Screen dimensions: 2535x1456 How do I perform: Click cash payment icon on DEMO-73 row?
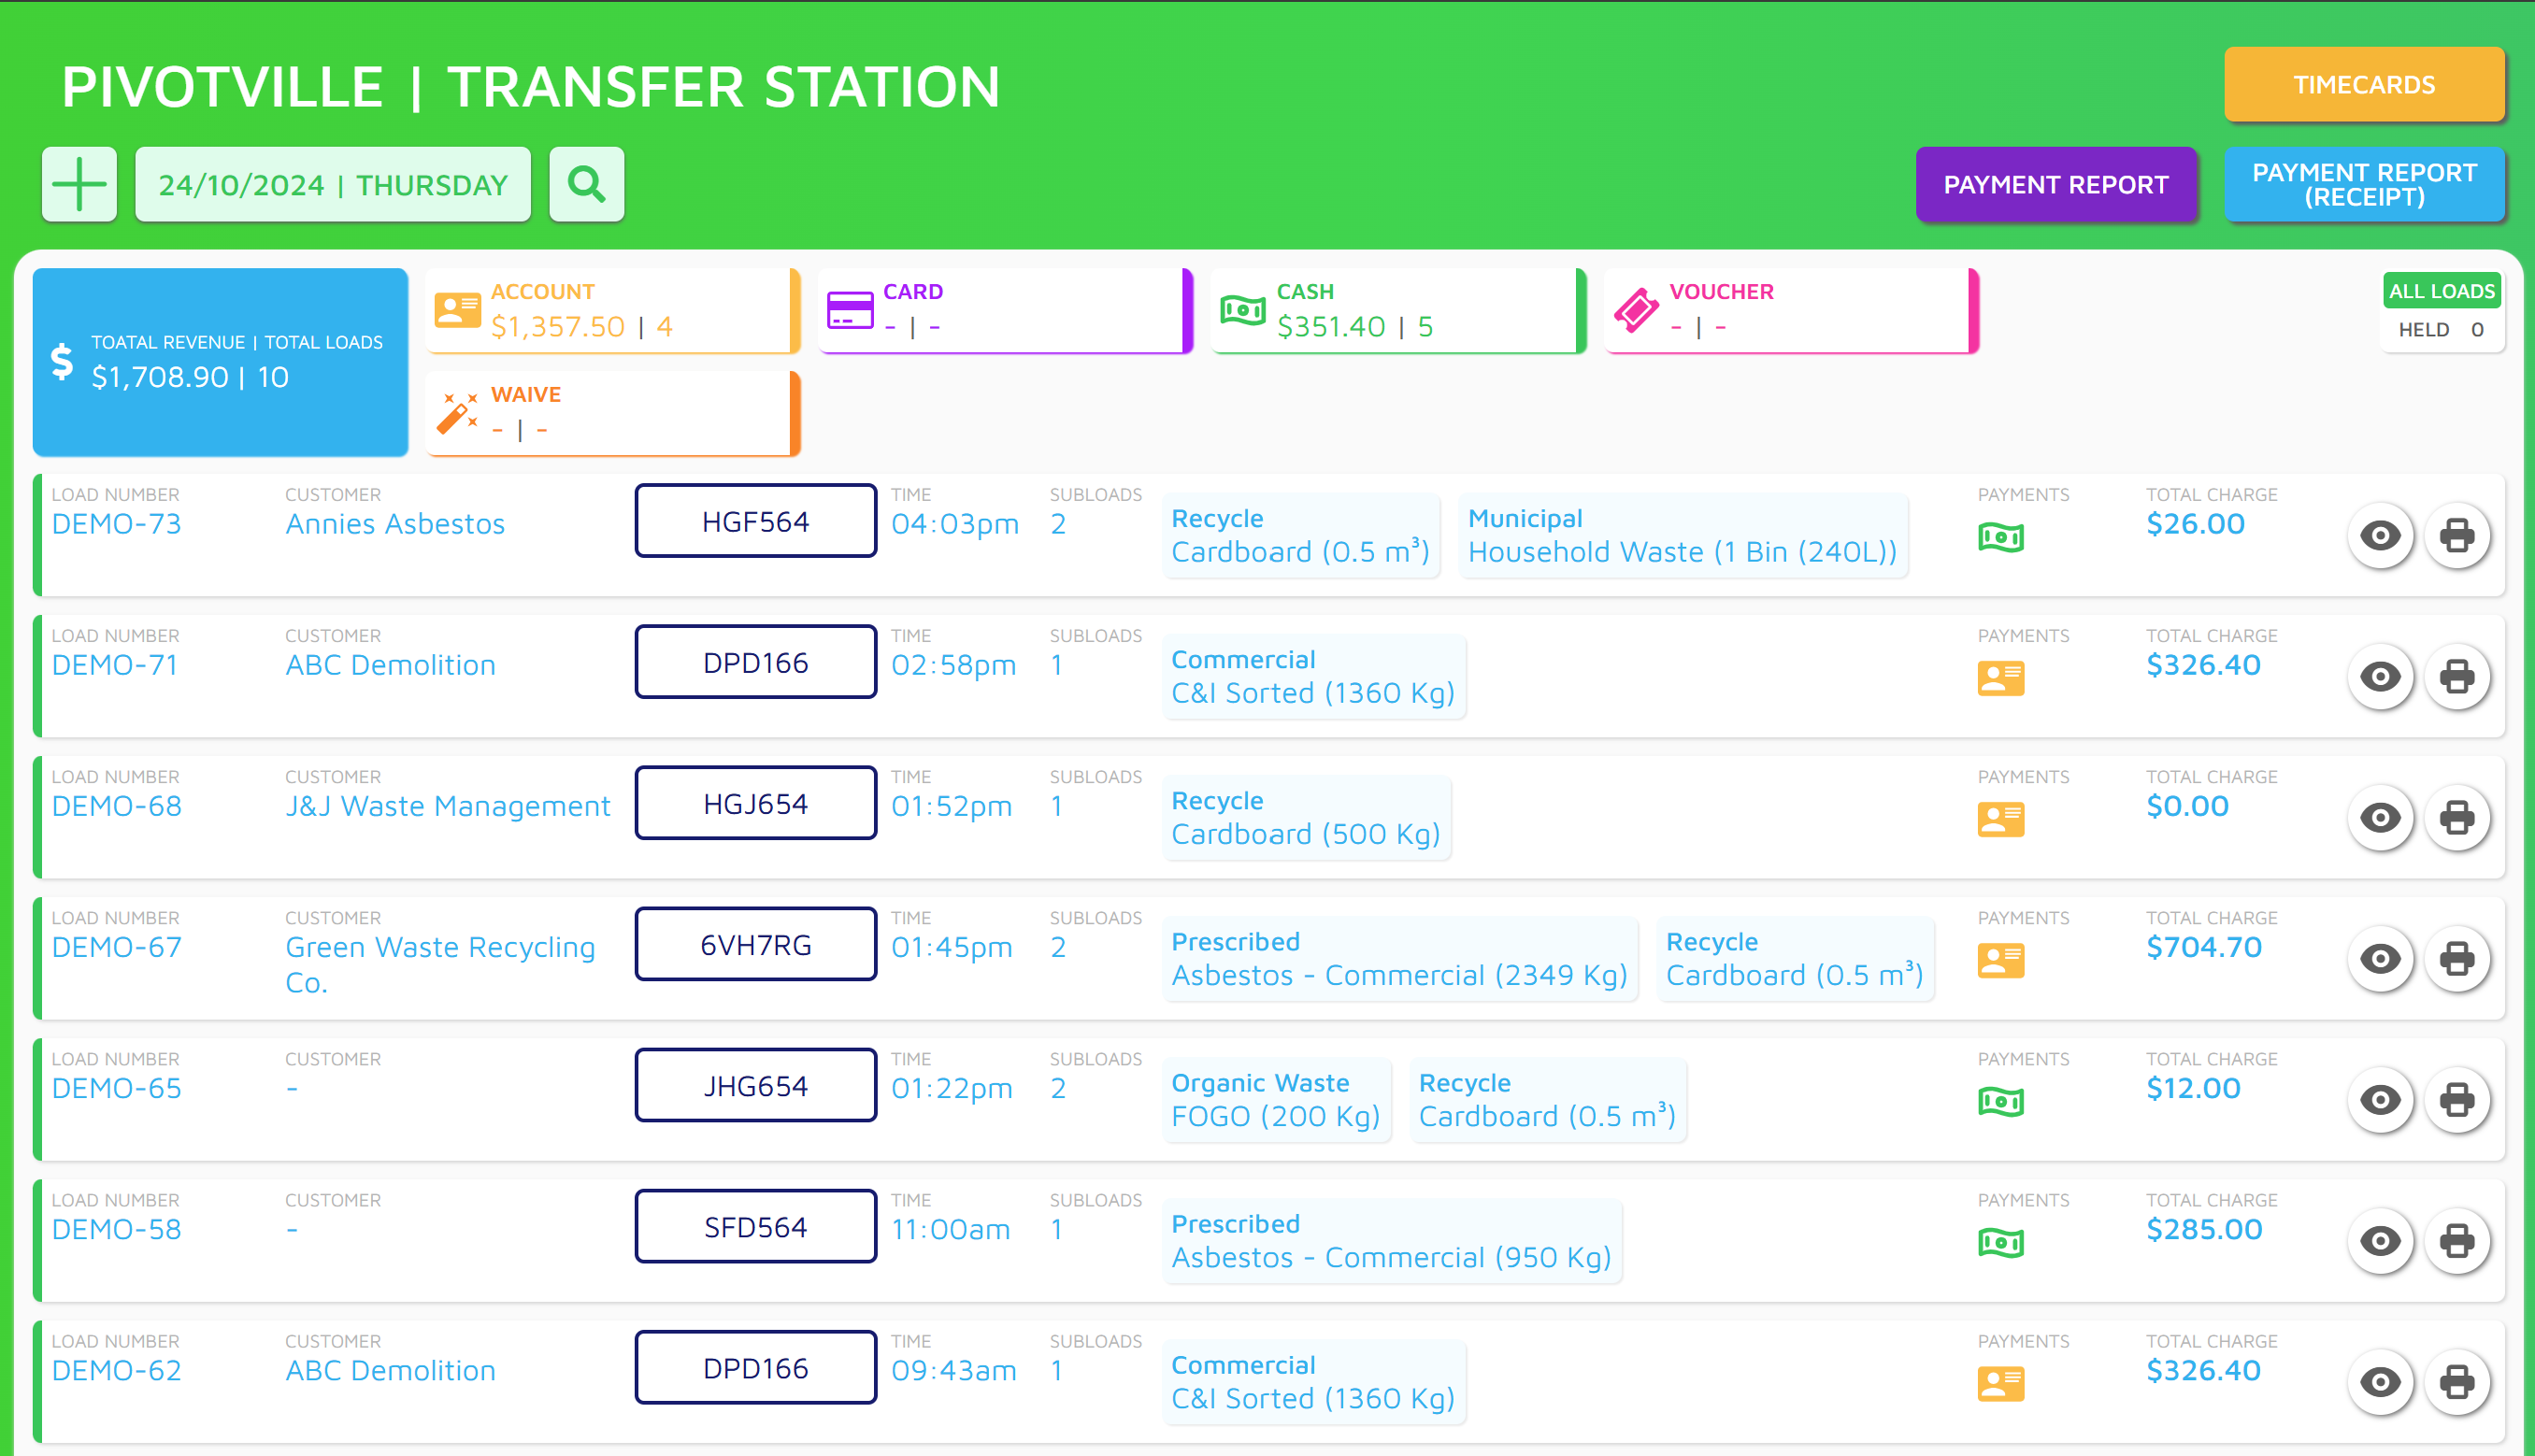coord(2000,538)
